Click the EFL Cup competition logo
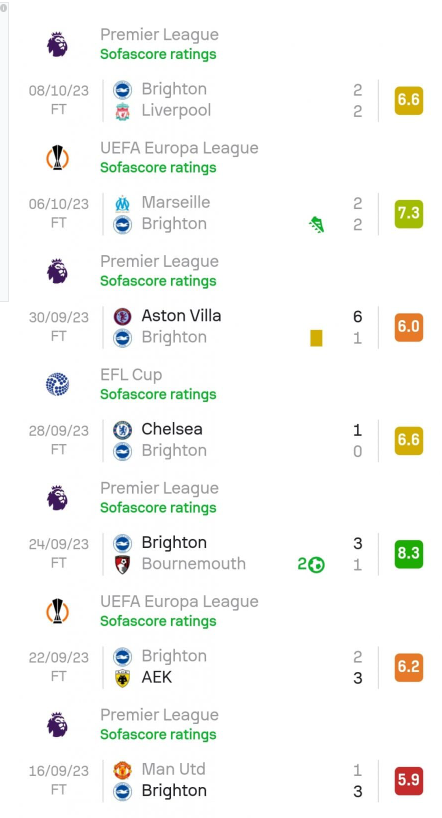 pos(57,384)
